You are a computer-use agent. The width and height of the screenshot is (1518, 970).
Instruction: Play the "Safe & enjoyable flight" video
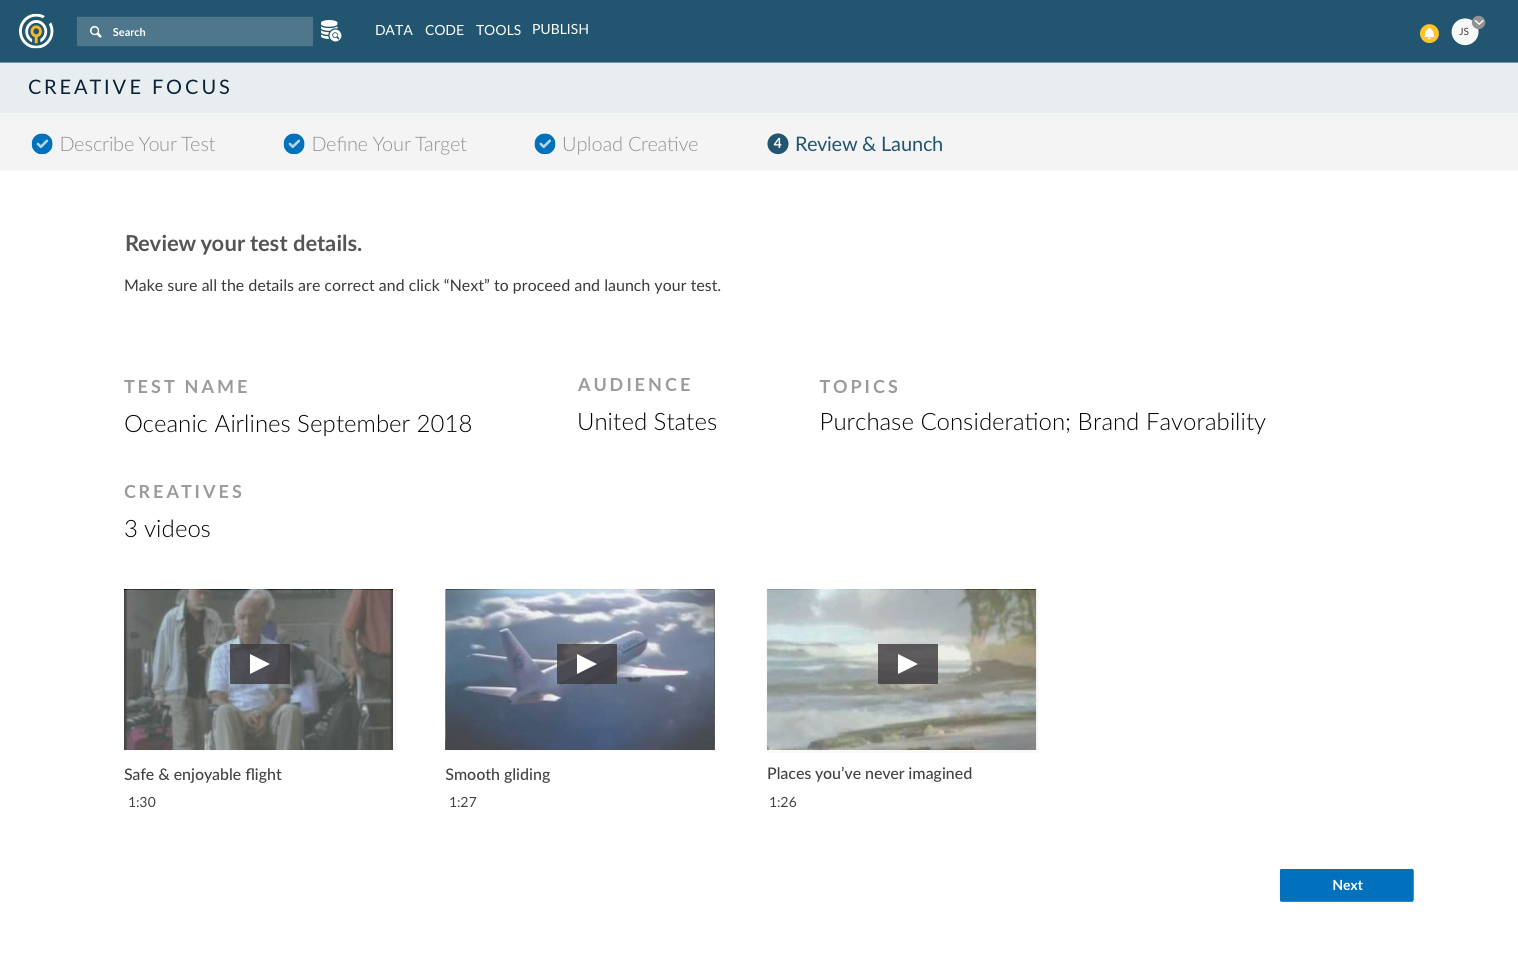[259, 663]
